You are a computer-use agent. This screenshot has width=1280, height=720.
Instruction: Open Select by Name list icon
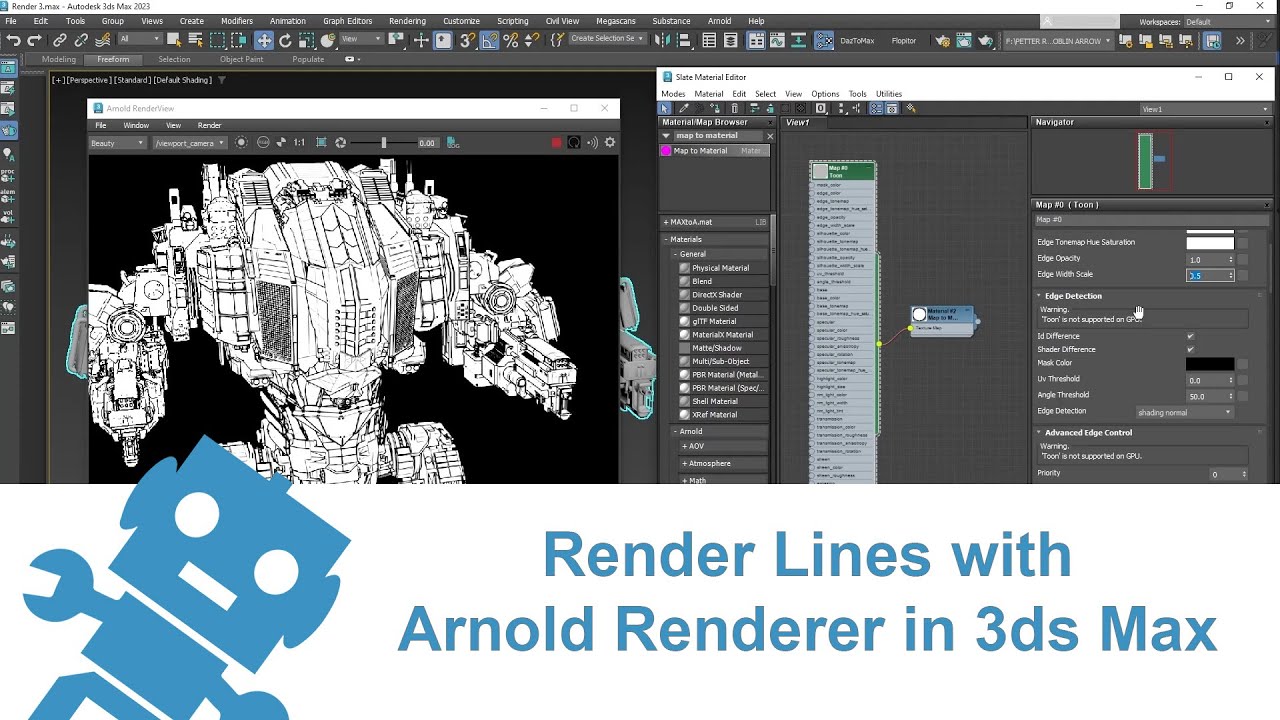click(195, 40)
